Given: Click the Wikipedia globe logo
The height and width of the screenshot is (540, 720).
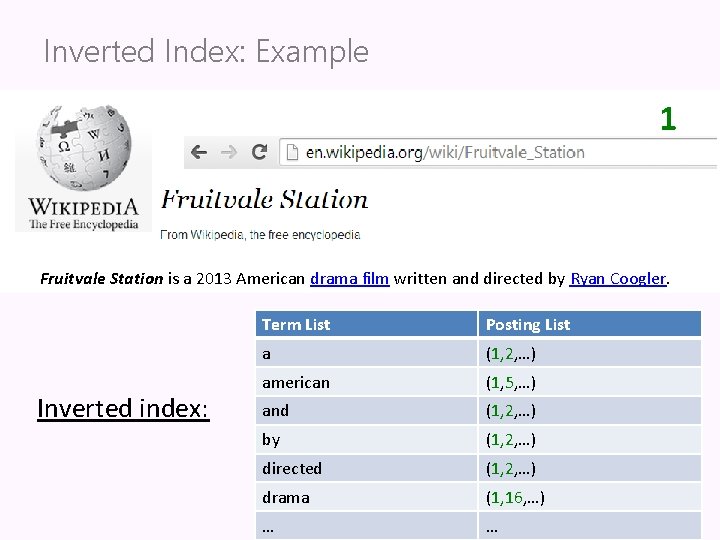Looking at the screenshot, I should (84, 147).
